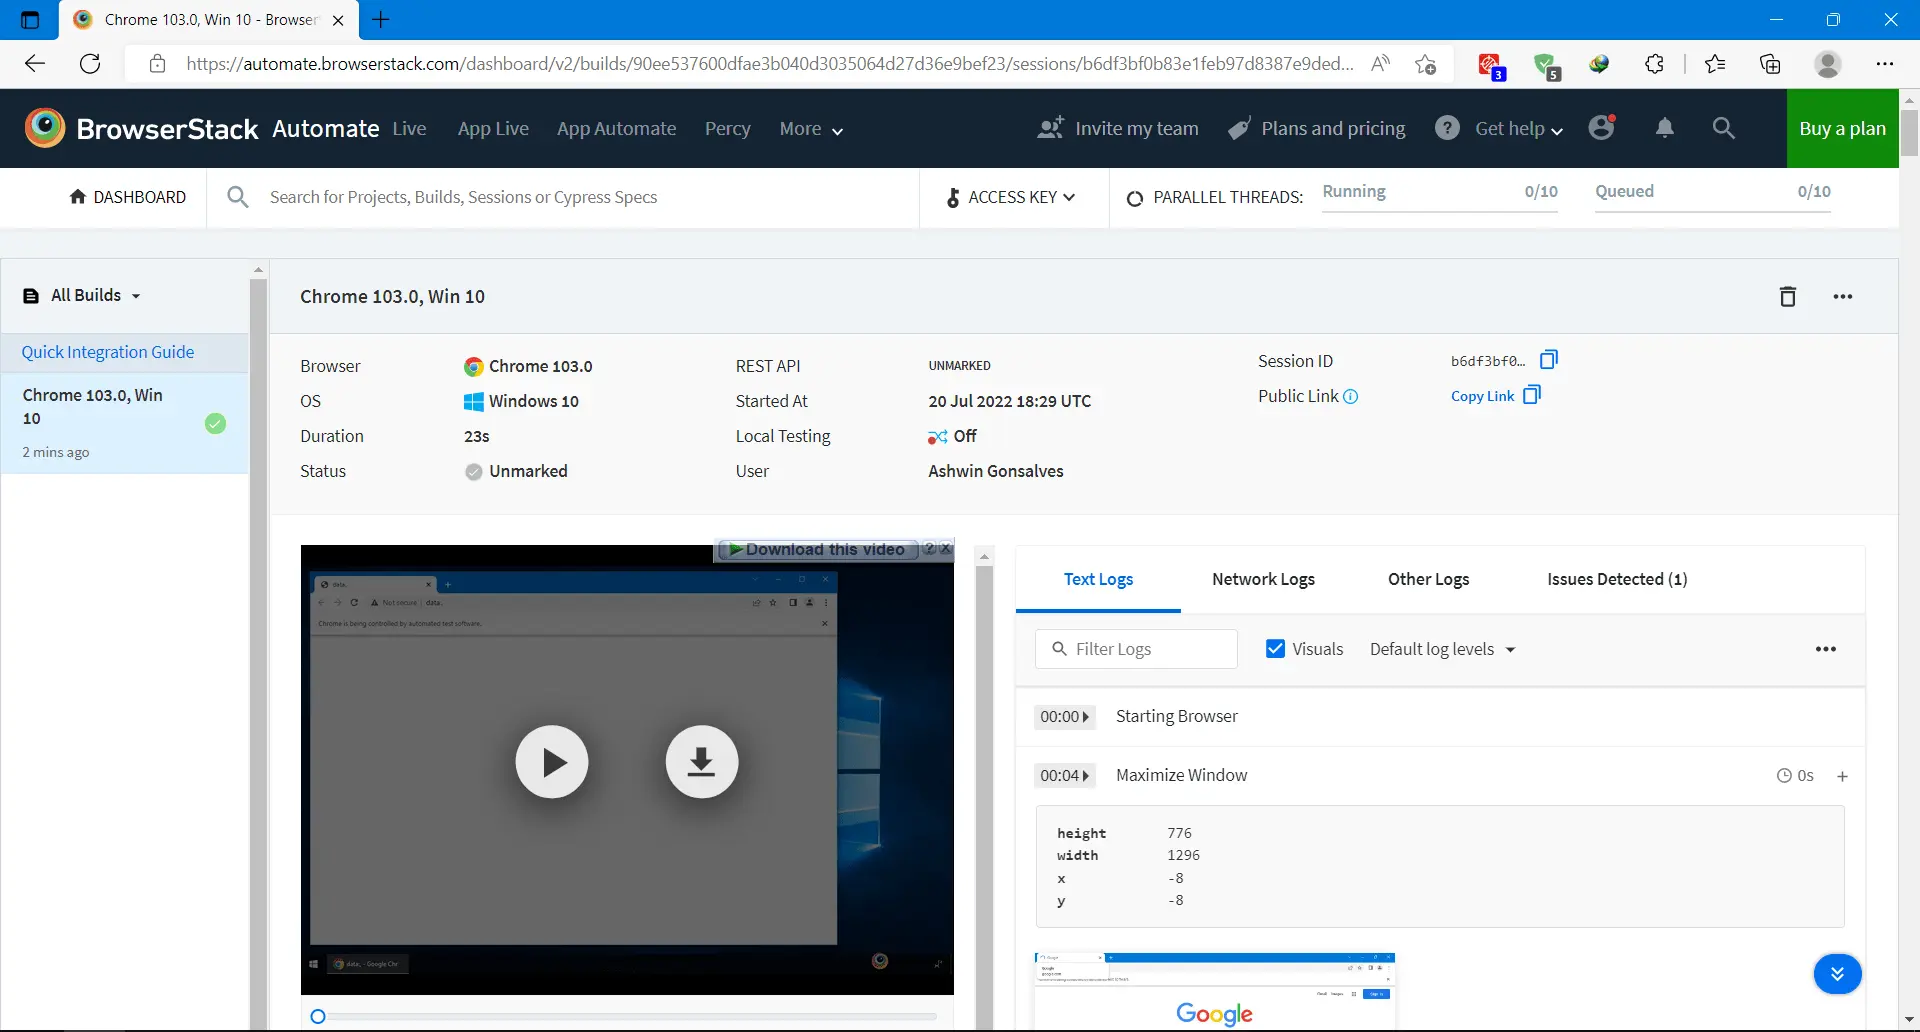Open the account profile icon in header
The height and width of the screenshot is (1032, 1920).
point(1601,128)
